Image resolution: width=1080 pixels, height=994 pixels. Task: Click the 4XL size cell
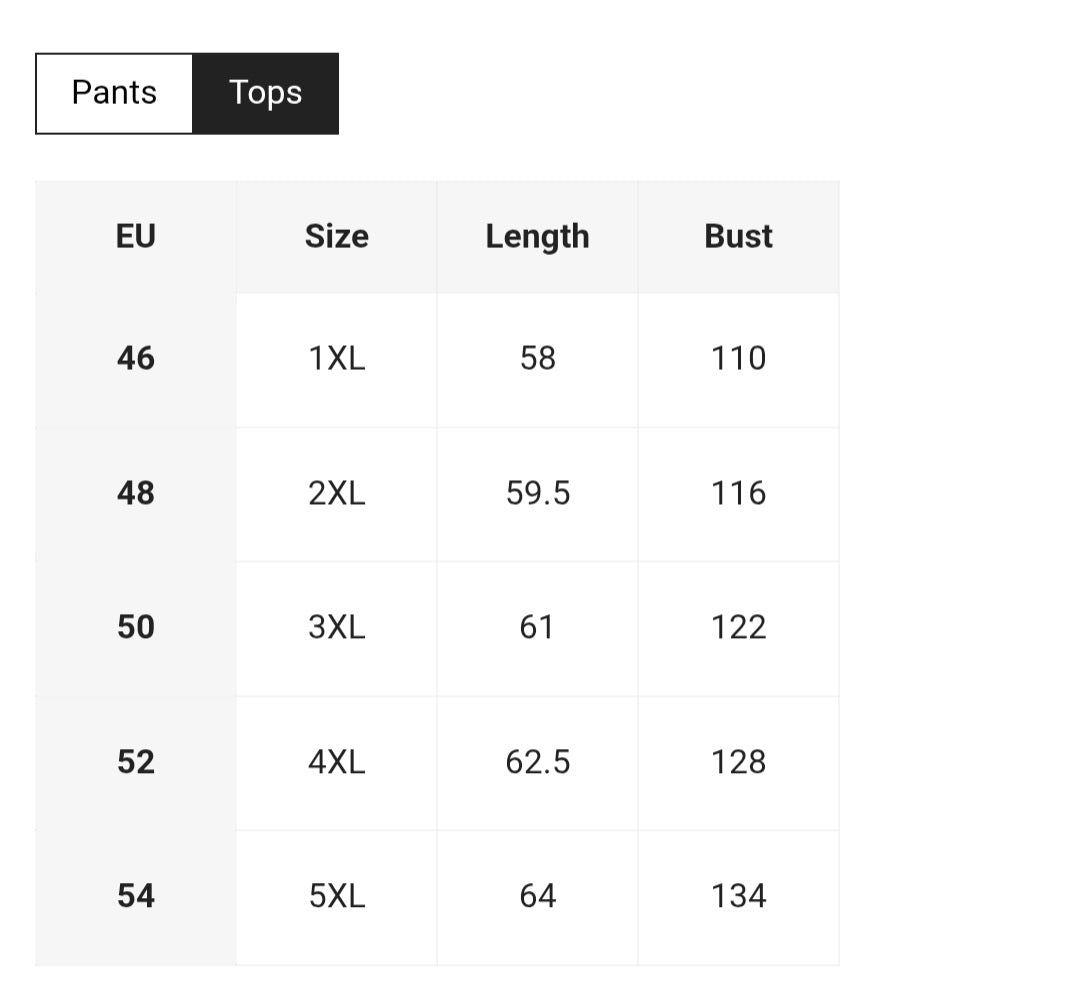click(336, 762)
